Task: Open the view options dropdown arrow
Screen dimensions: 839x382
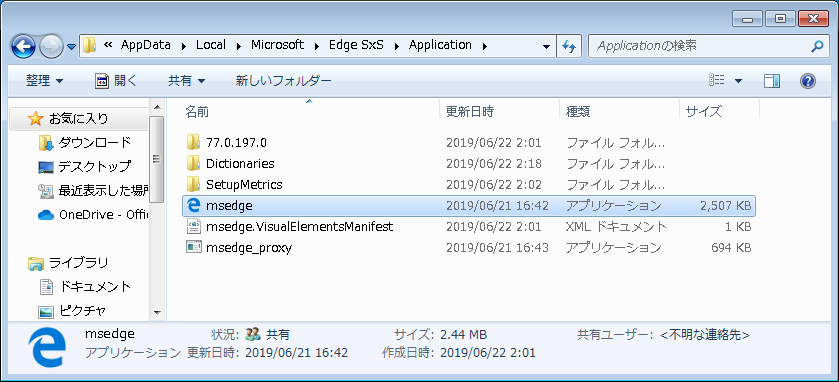Action: coord(738,81)
